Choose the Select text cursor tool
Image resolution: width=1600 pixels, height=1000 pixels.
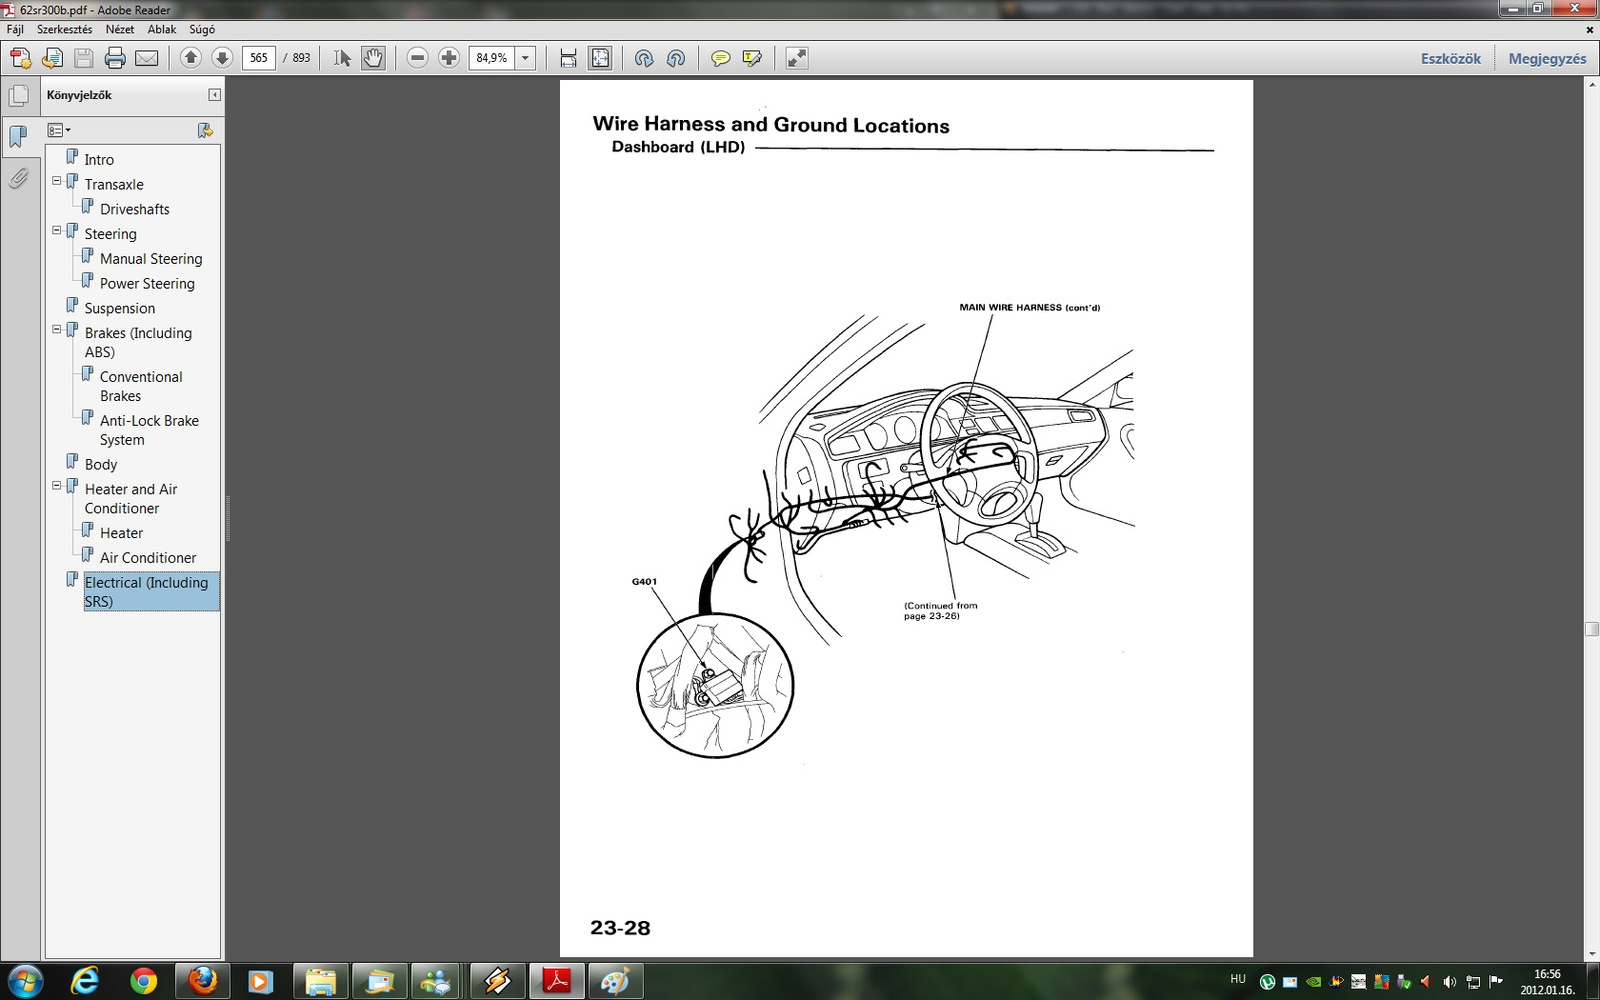pyautogui.click(x=342, y=58)
